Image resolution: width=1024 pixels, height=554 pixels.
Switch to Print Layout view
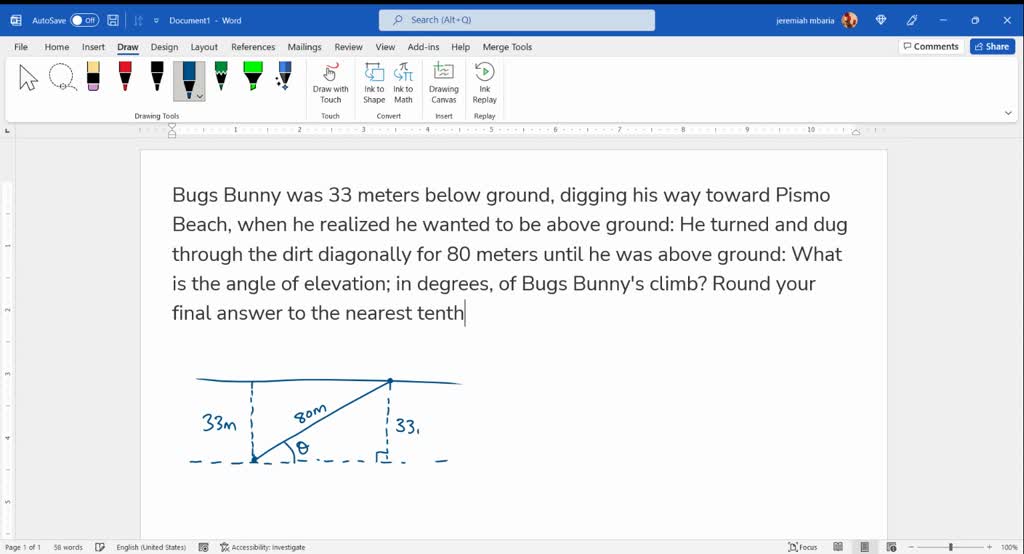coord(865,547)
